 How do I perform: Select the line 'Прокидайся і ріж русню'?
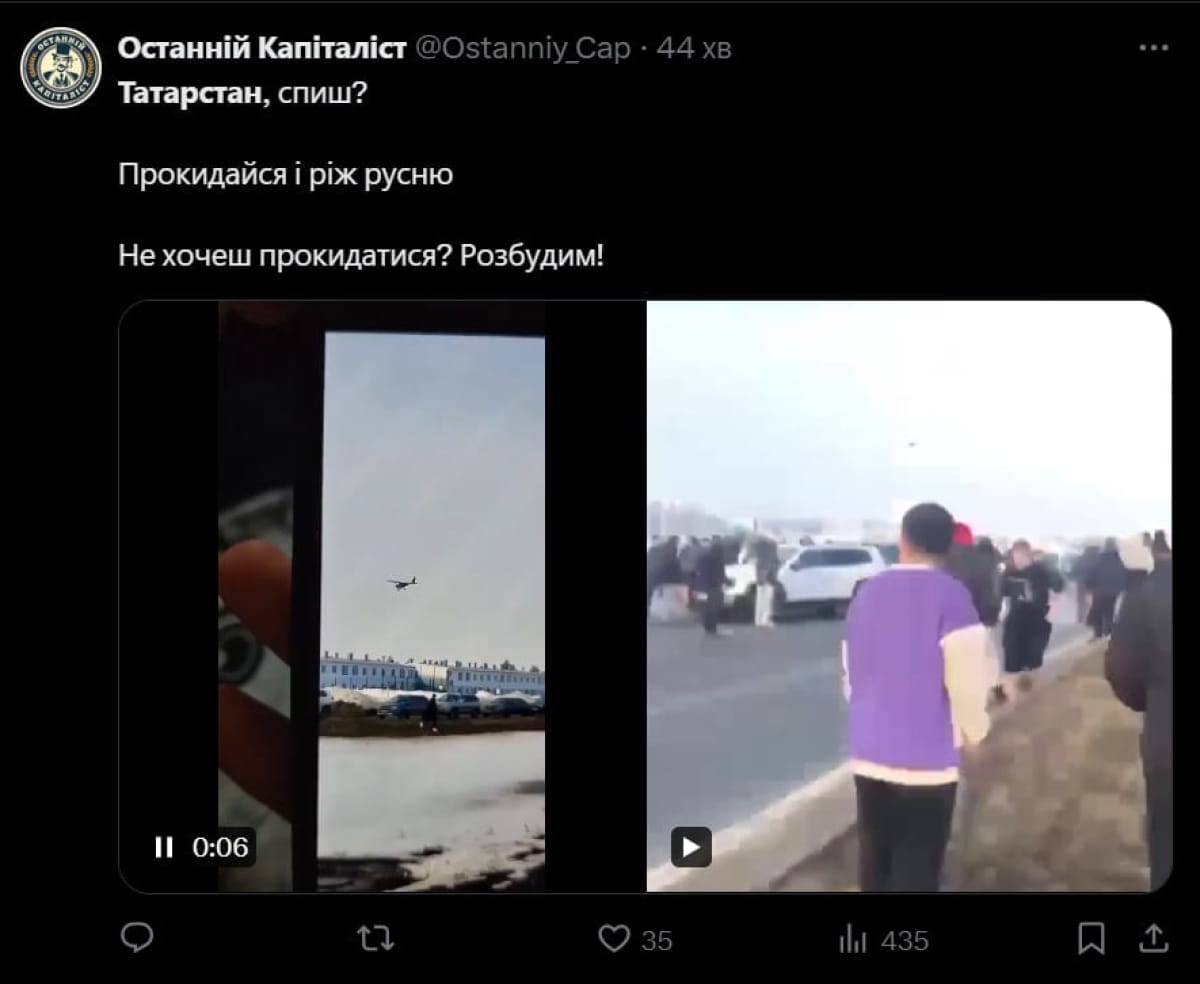click(286, 175)
